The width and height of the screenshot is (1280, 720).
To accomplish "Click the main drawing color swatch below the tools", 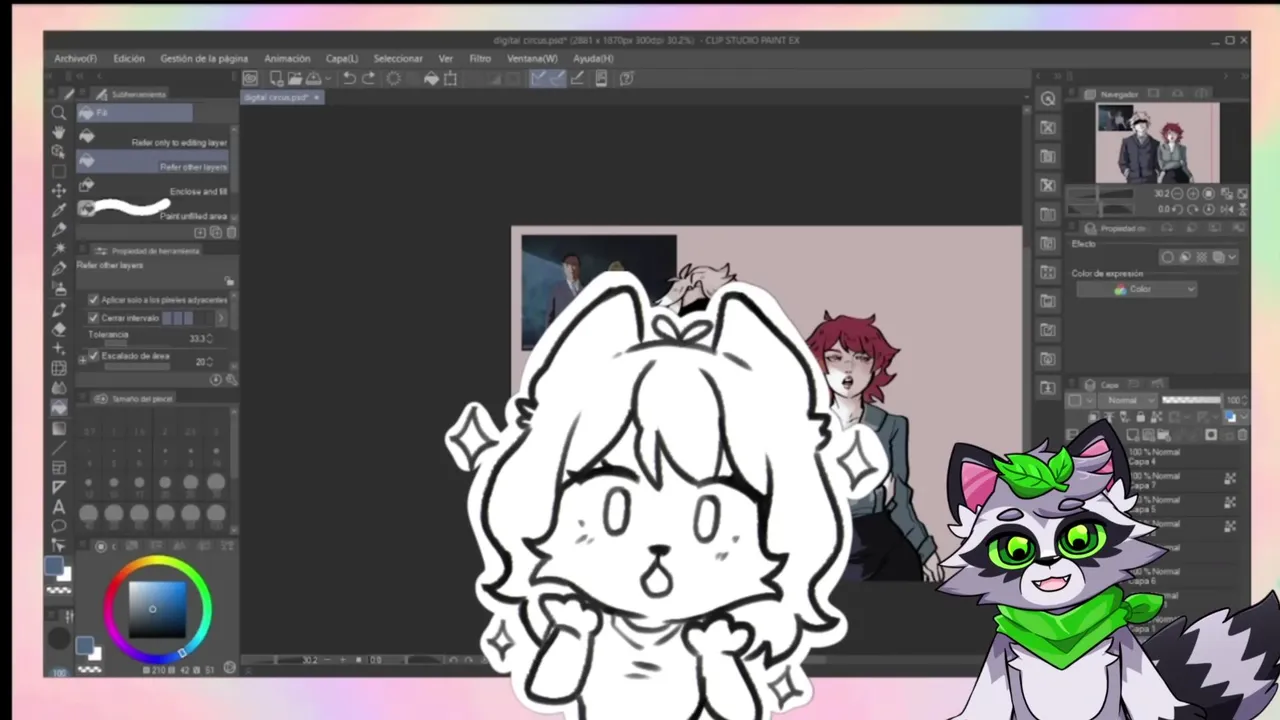I will (x=55, y=567).
